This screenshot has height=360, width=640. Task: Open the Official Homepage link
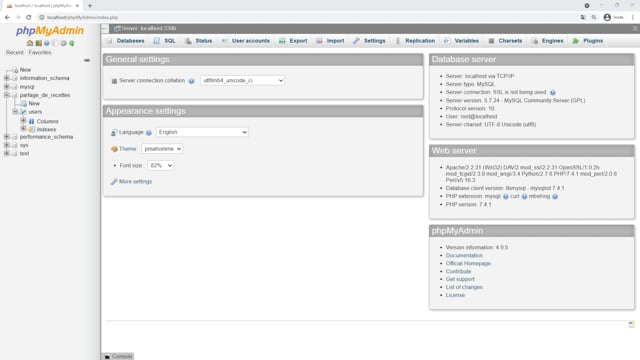[x=468, y=264]
